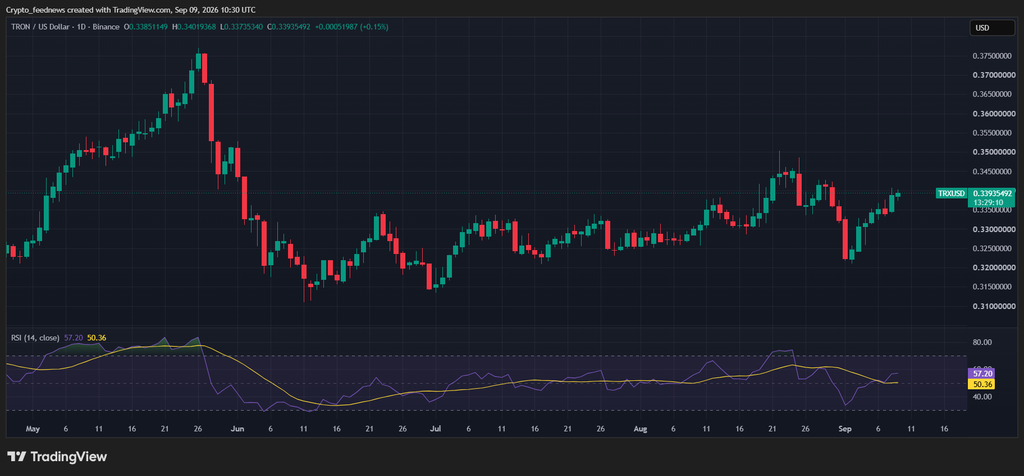
Task: Click the Crypto_feednews created with TradingView.com caption
Action: (131, 10)
